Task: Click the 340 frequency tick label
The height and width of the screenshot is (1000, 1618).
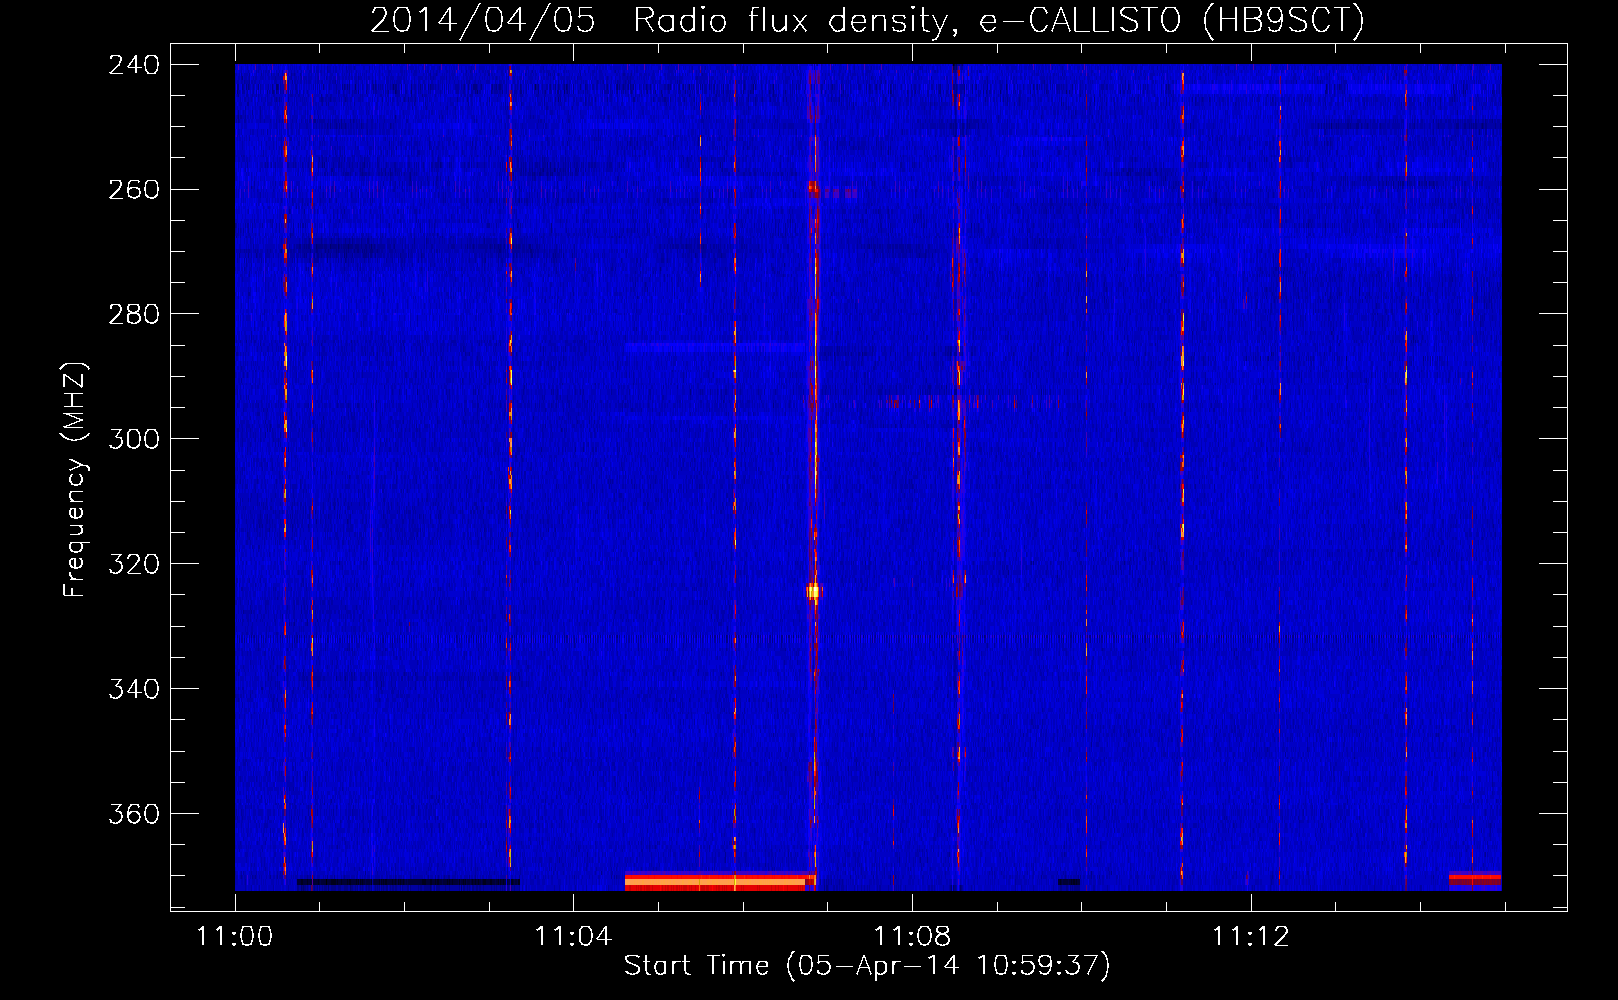Action: tap(134, 690)
